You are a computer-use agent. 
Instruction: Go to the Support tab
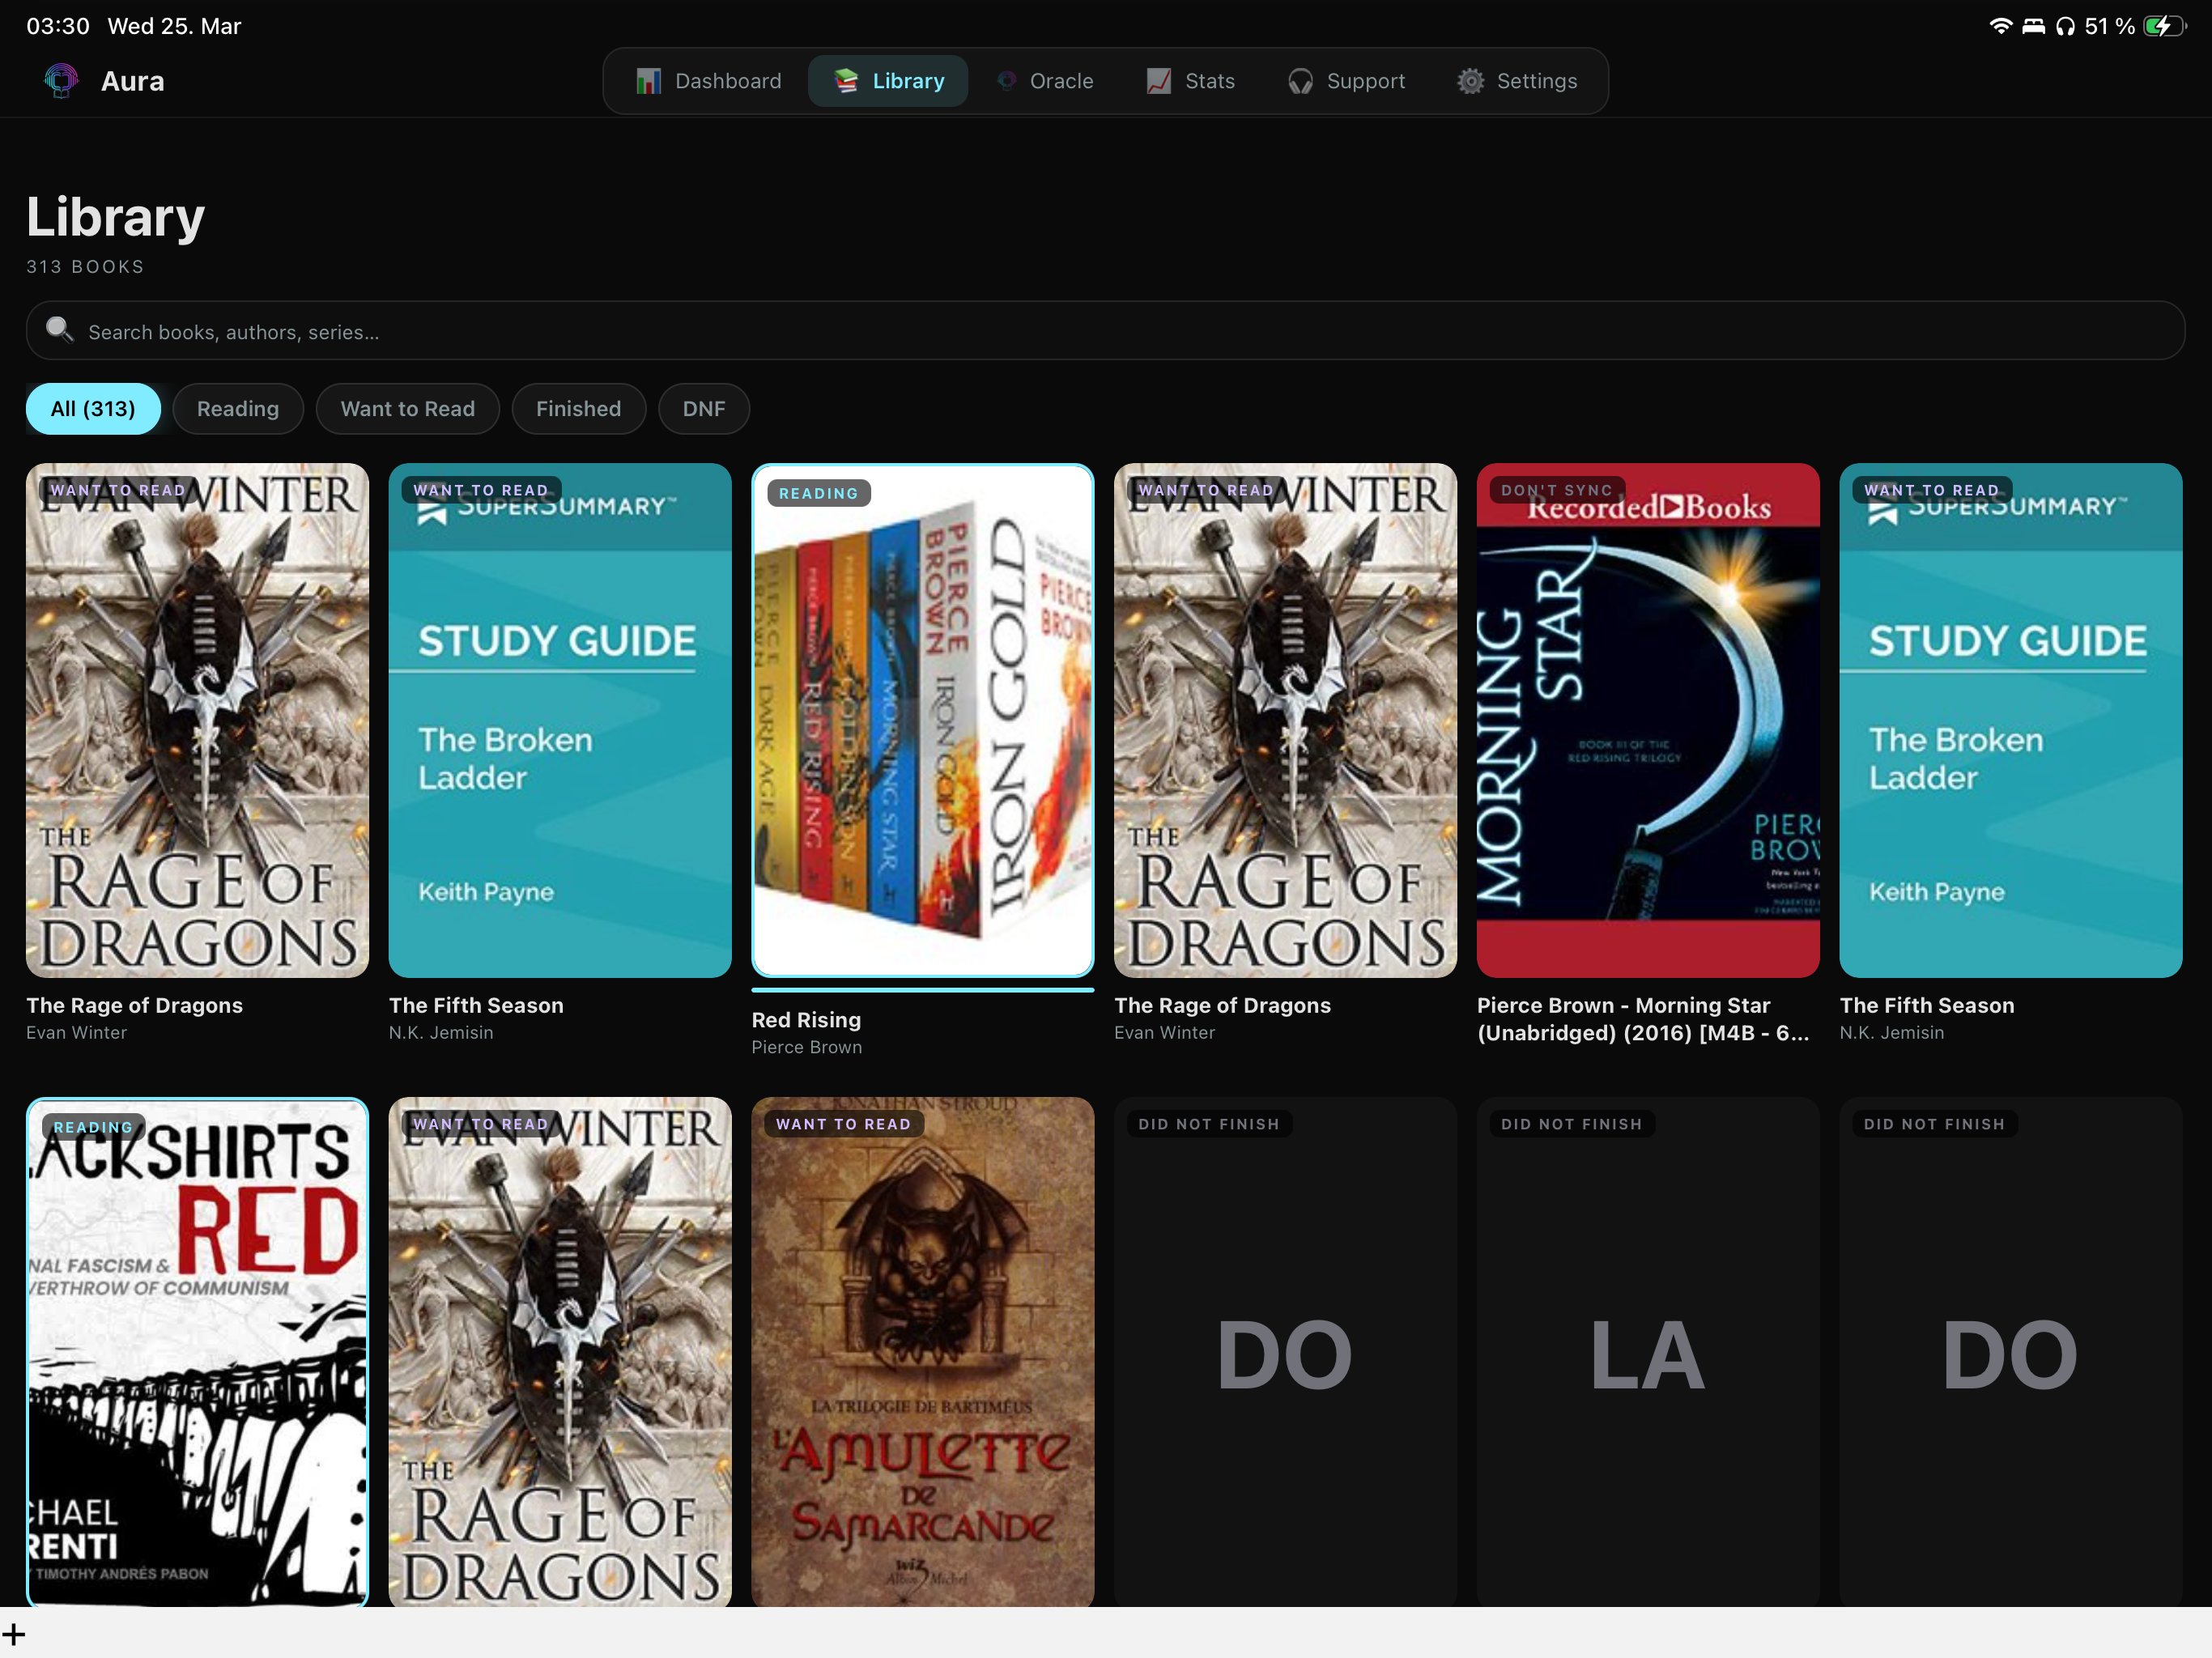[1346, 81]
